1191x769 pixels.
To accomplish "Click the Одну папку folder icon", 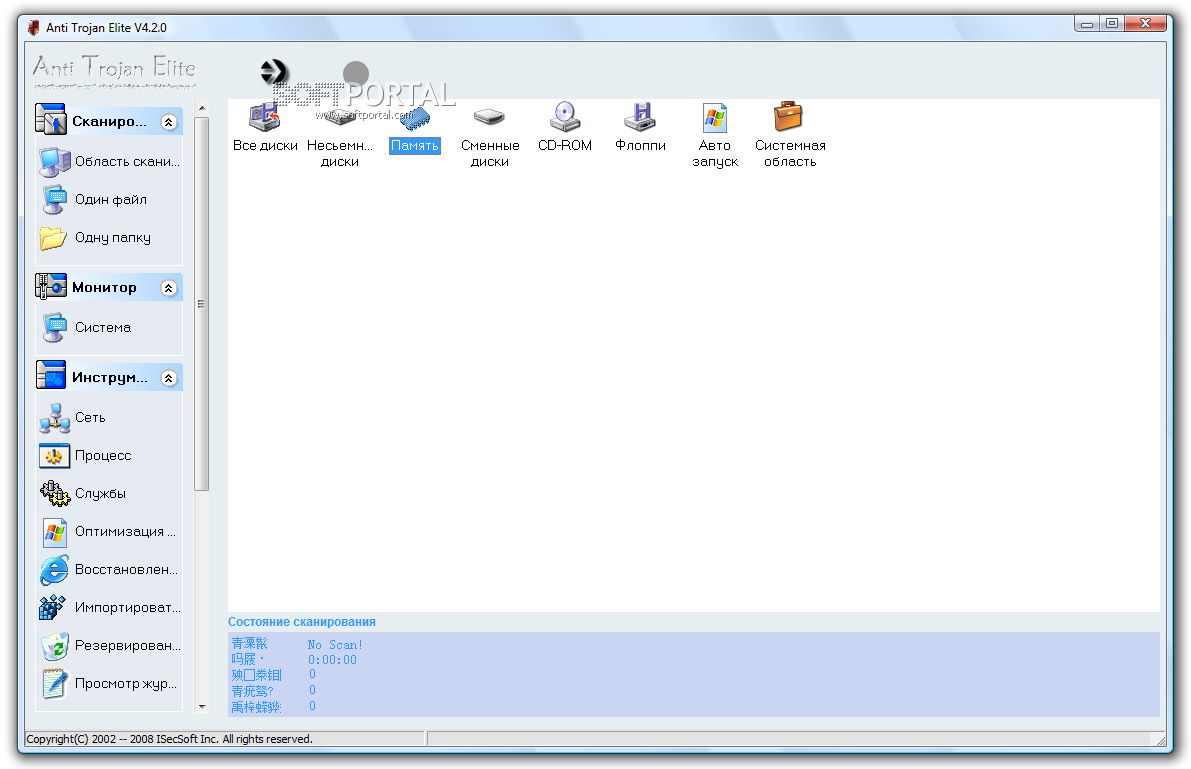I will (53, 238).
